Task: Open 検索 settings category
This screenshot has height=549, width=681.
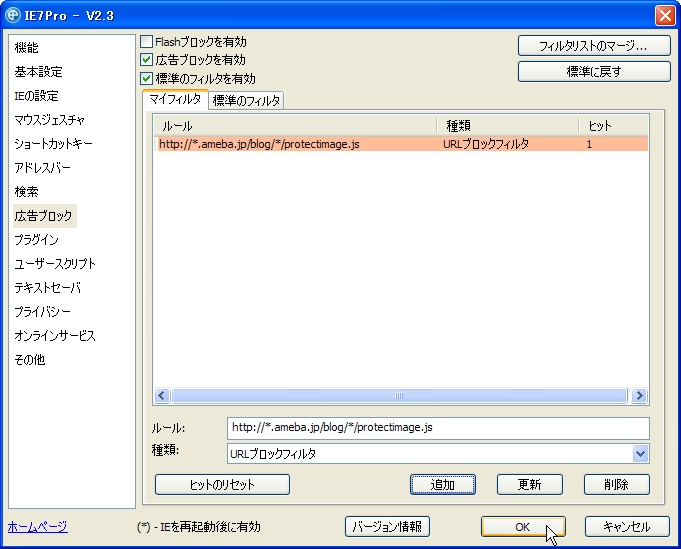Action: pos(26,192)
